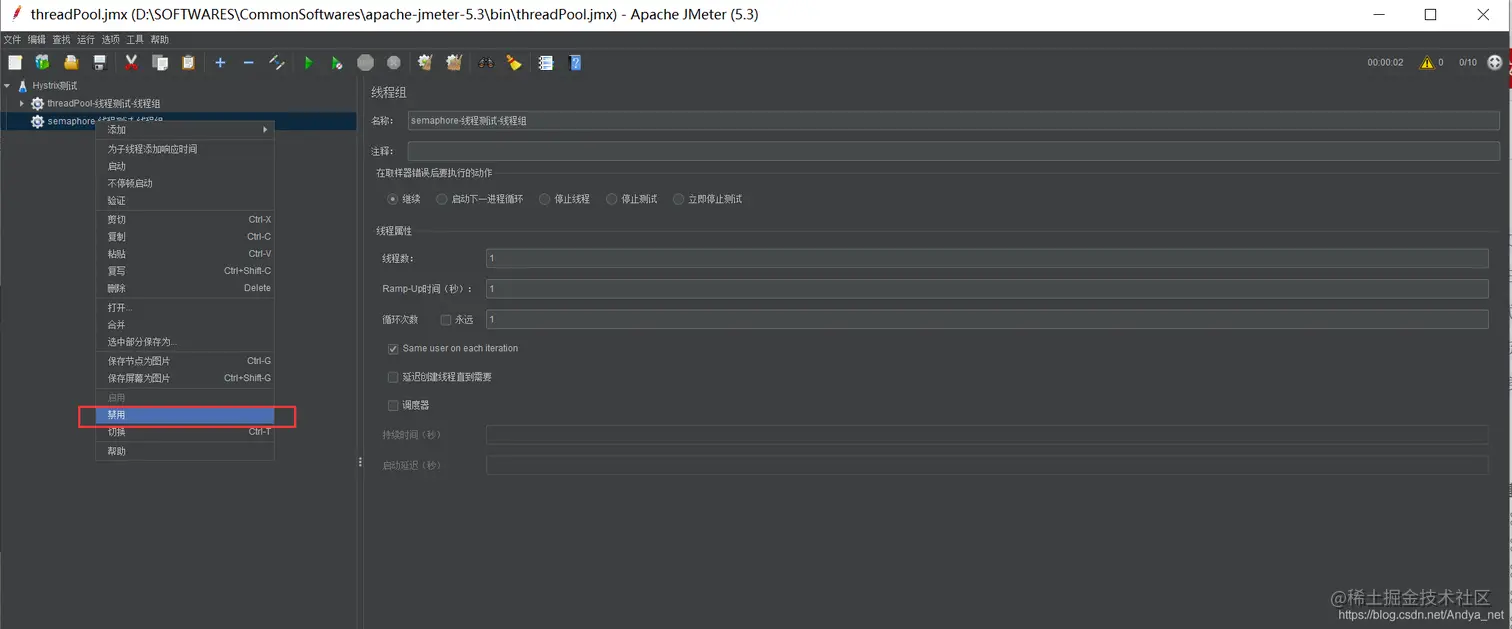Screen dimensions: 1512x629
Task: Choose 不停顿启动 in the context menu
Action: (184, 183)
